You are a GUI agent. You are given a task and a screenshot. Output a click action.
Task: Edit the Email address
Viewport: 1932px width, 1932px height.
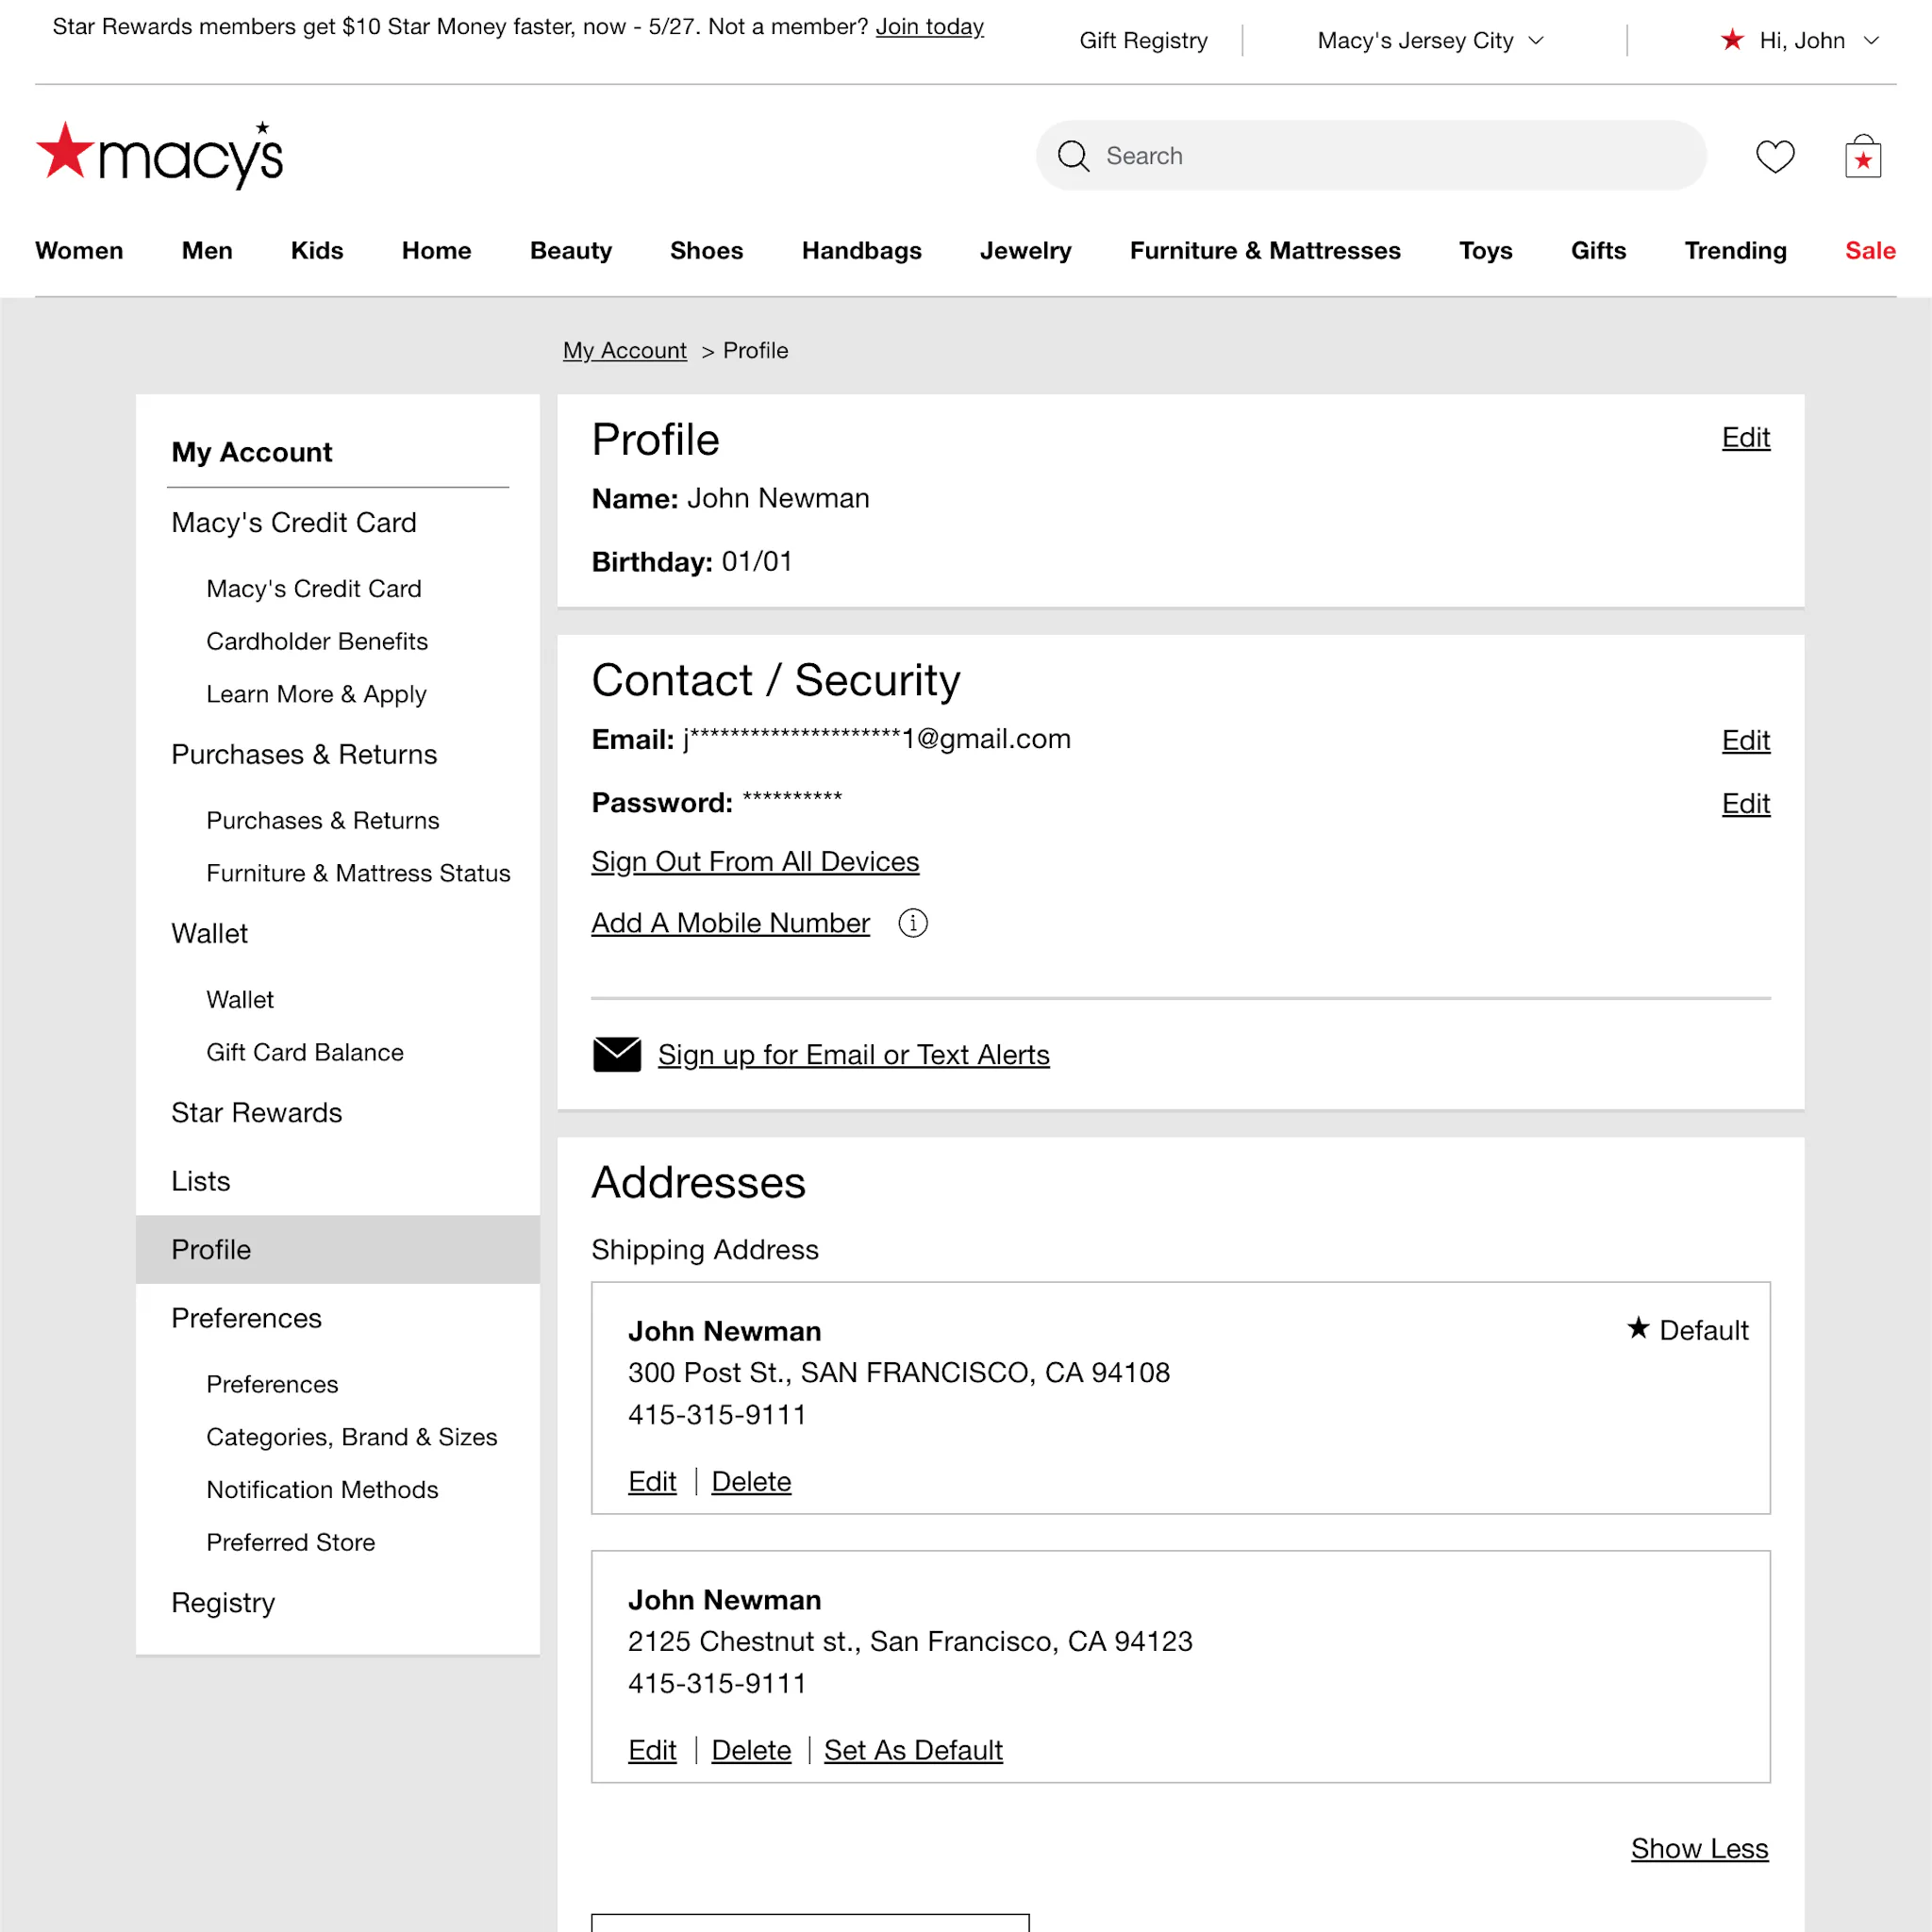(1745, 740)
